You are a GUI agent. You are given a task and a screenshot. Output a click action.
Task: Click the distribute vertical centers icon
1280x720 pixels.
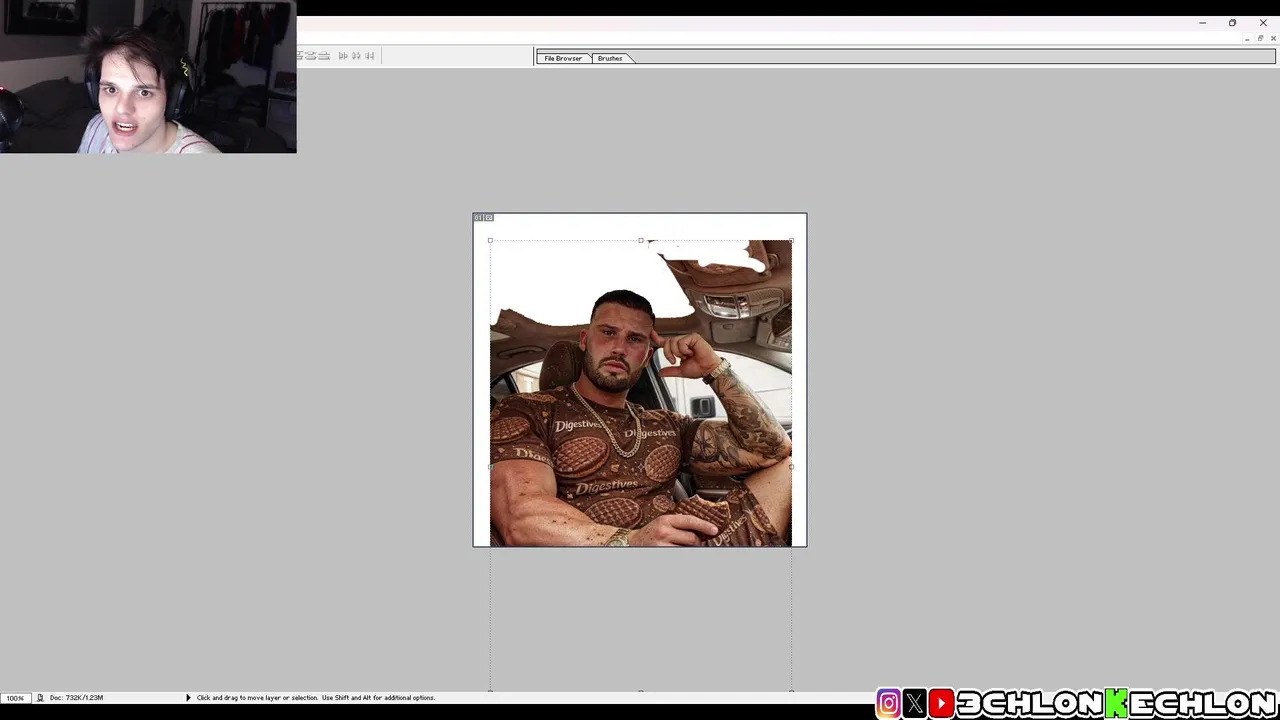pos(311,56)
